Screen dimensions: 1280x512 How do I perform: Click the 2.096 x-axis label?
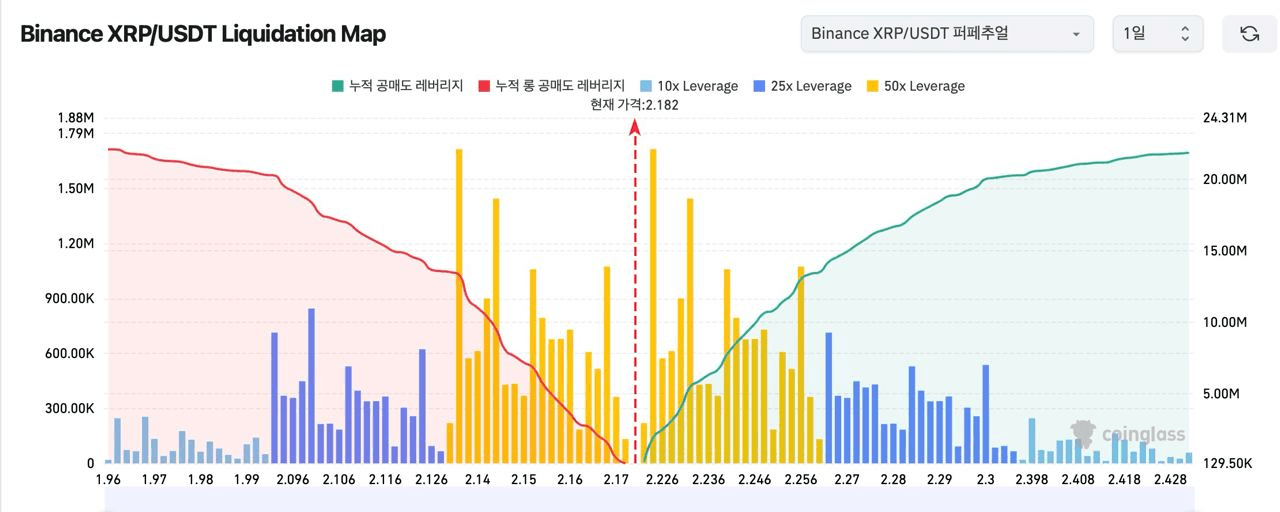pos(292,480)
